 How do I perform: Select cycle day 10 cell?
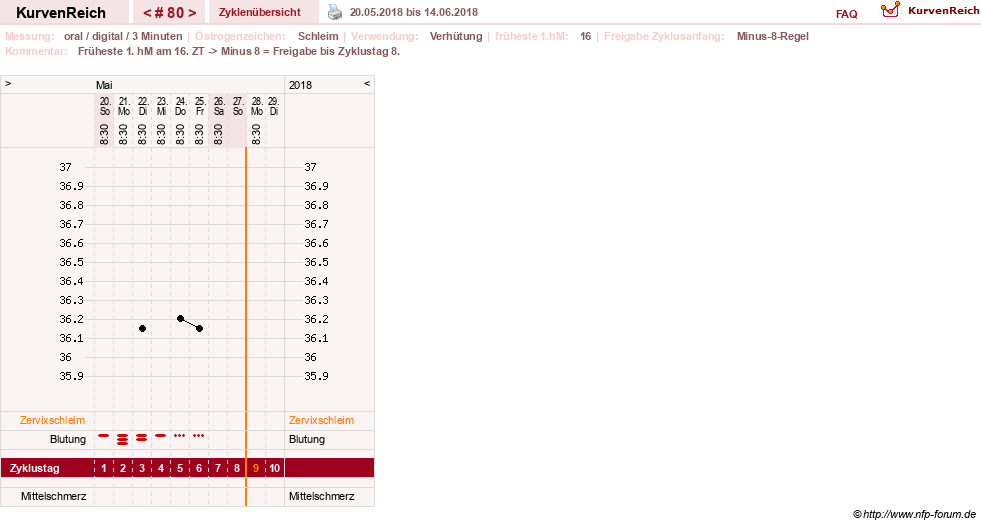click(275, 468)
